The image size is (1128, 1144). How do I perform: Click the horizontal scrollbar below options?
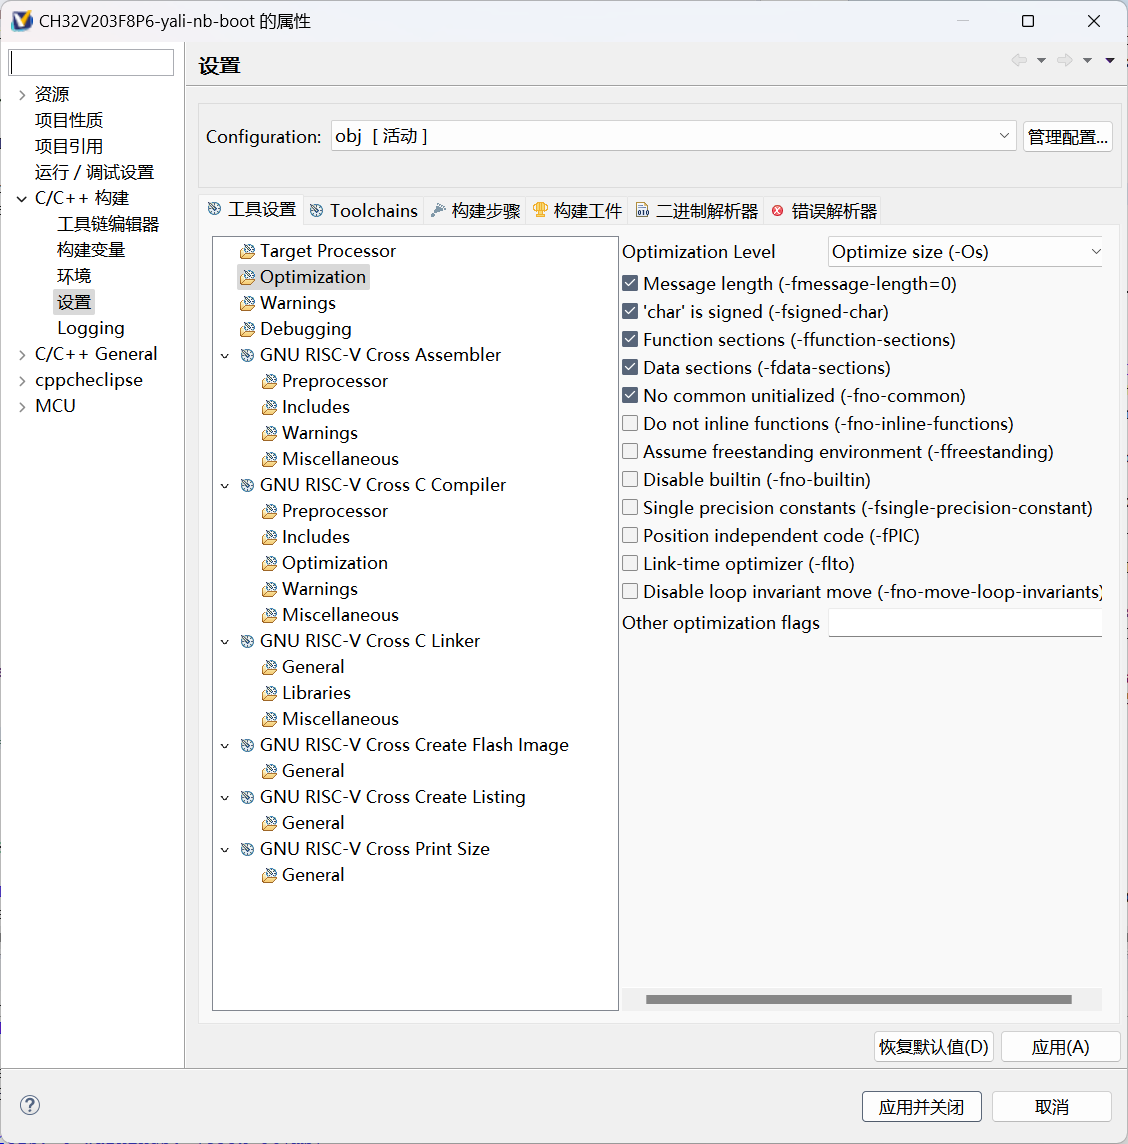coord(858,999)
